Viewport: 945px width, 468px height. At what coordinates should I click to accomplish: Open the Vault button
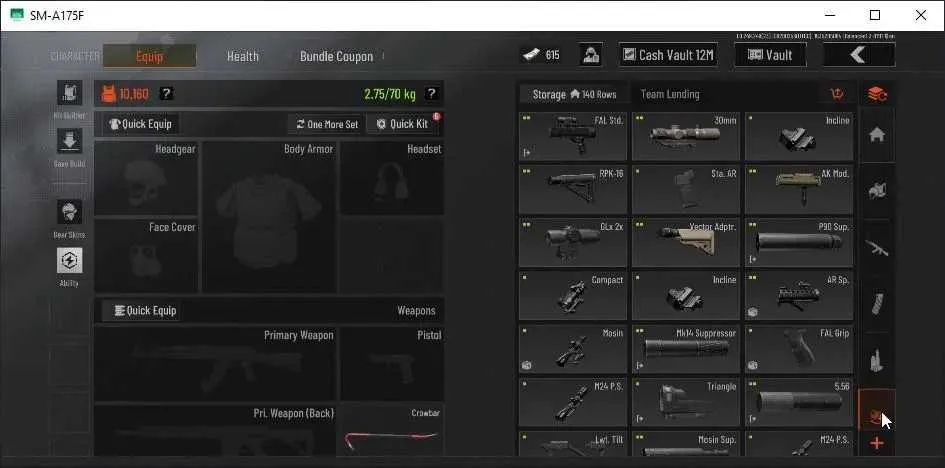coord(770,55)
